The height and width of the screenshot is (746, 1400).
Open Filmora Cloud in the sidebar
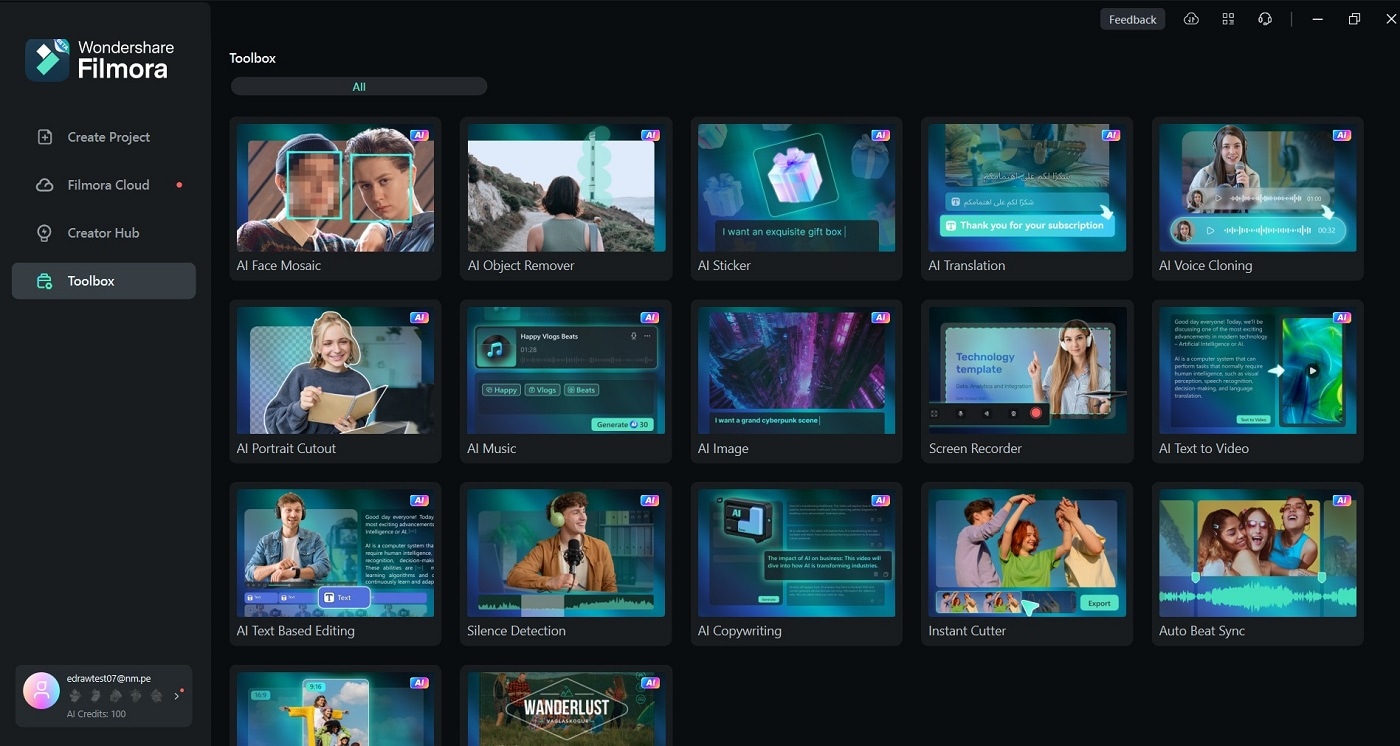point(104,185)
